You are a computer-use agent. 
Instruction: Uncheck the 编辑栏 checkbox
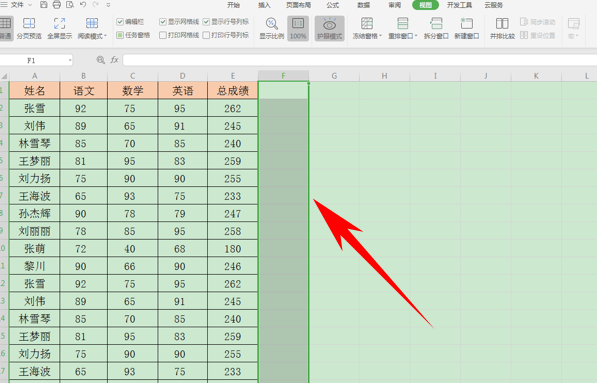coord(120,22)
